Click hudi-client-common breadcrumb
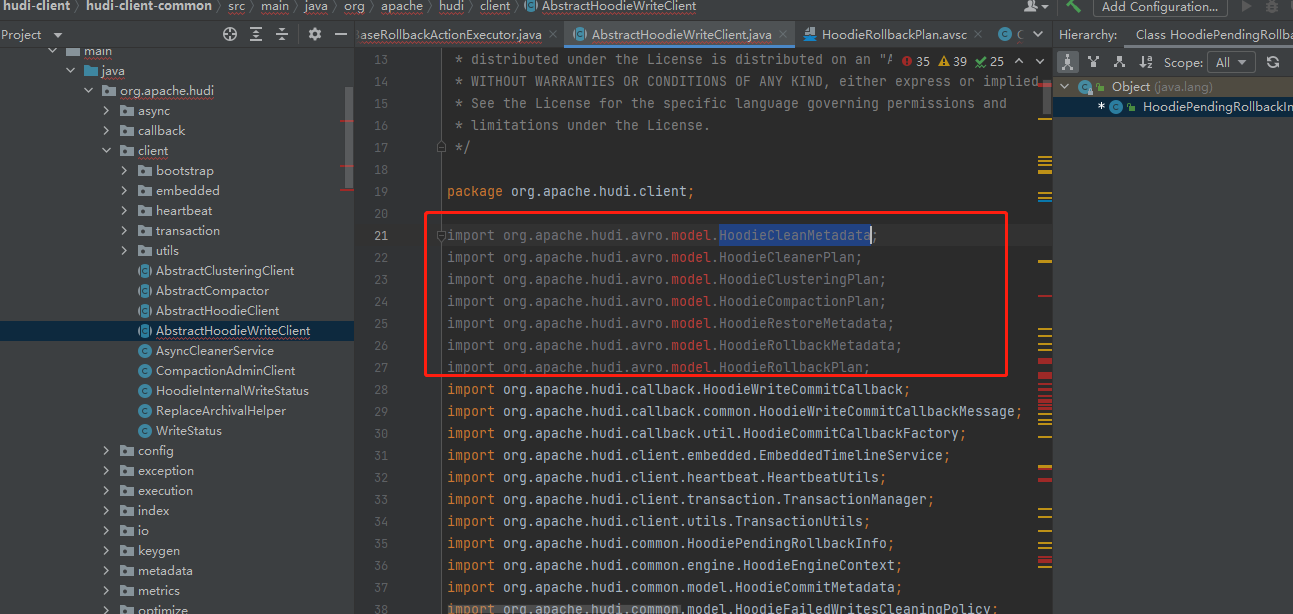The height and width of the screenshot is (614, 1293). tap(148, 6)
